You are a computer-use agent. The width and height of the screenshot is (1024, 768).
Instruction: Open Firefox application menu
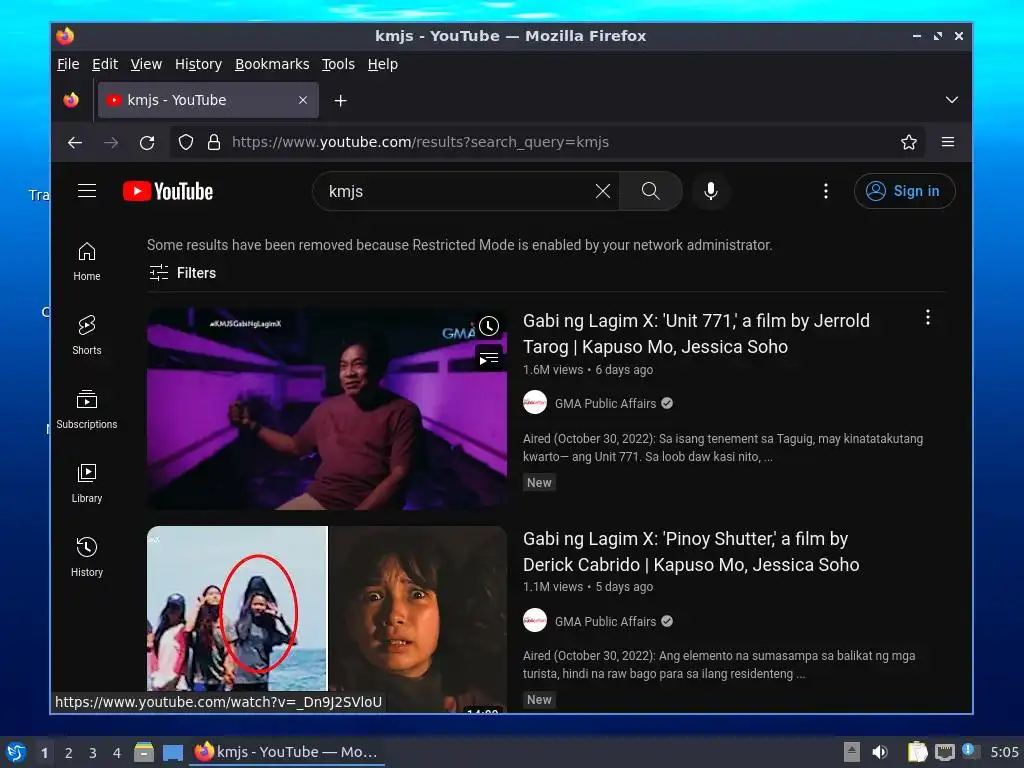[x=948, y=142]
